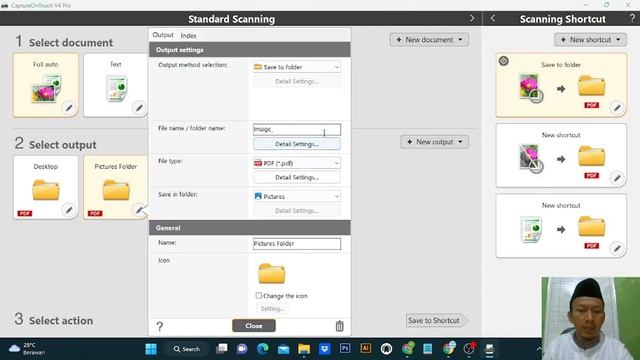Viewport: 640px width, 360px height.
Task: Click the gear icon on Save to folder shortcut
Action: [x=504, y=61]
